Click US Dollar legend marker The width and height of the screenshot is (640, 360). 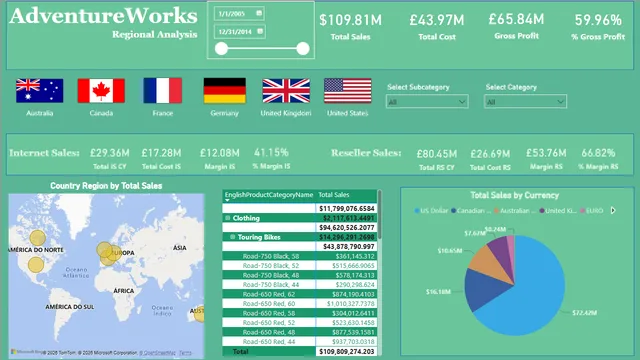coord(417,211)
